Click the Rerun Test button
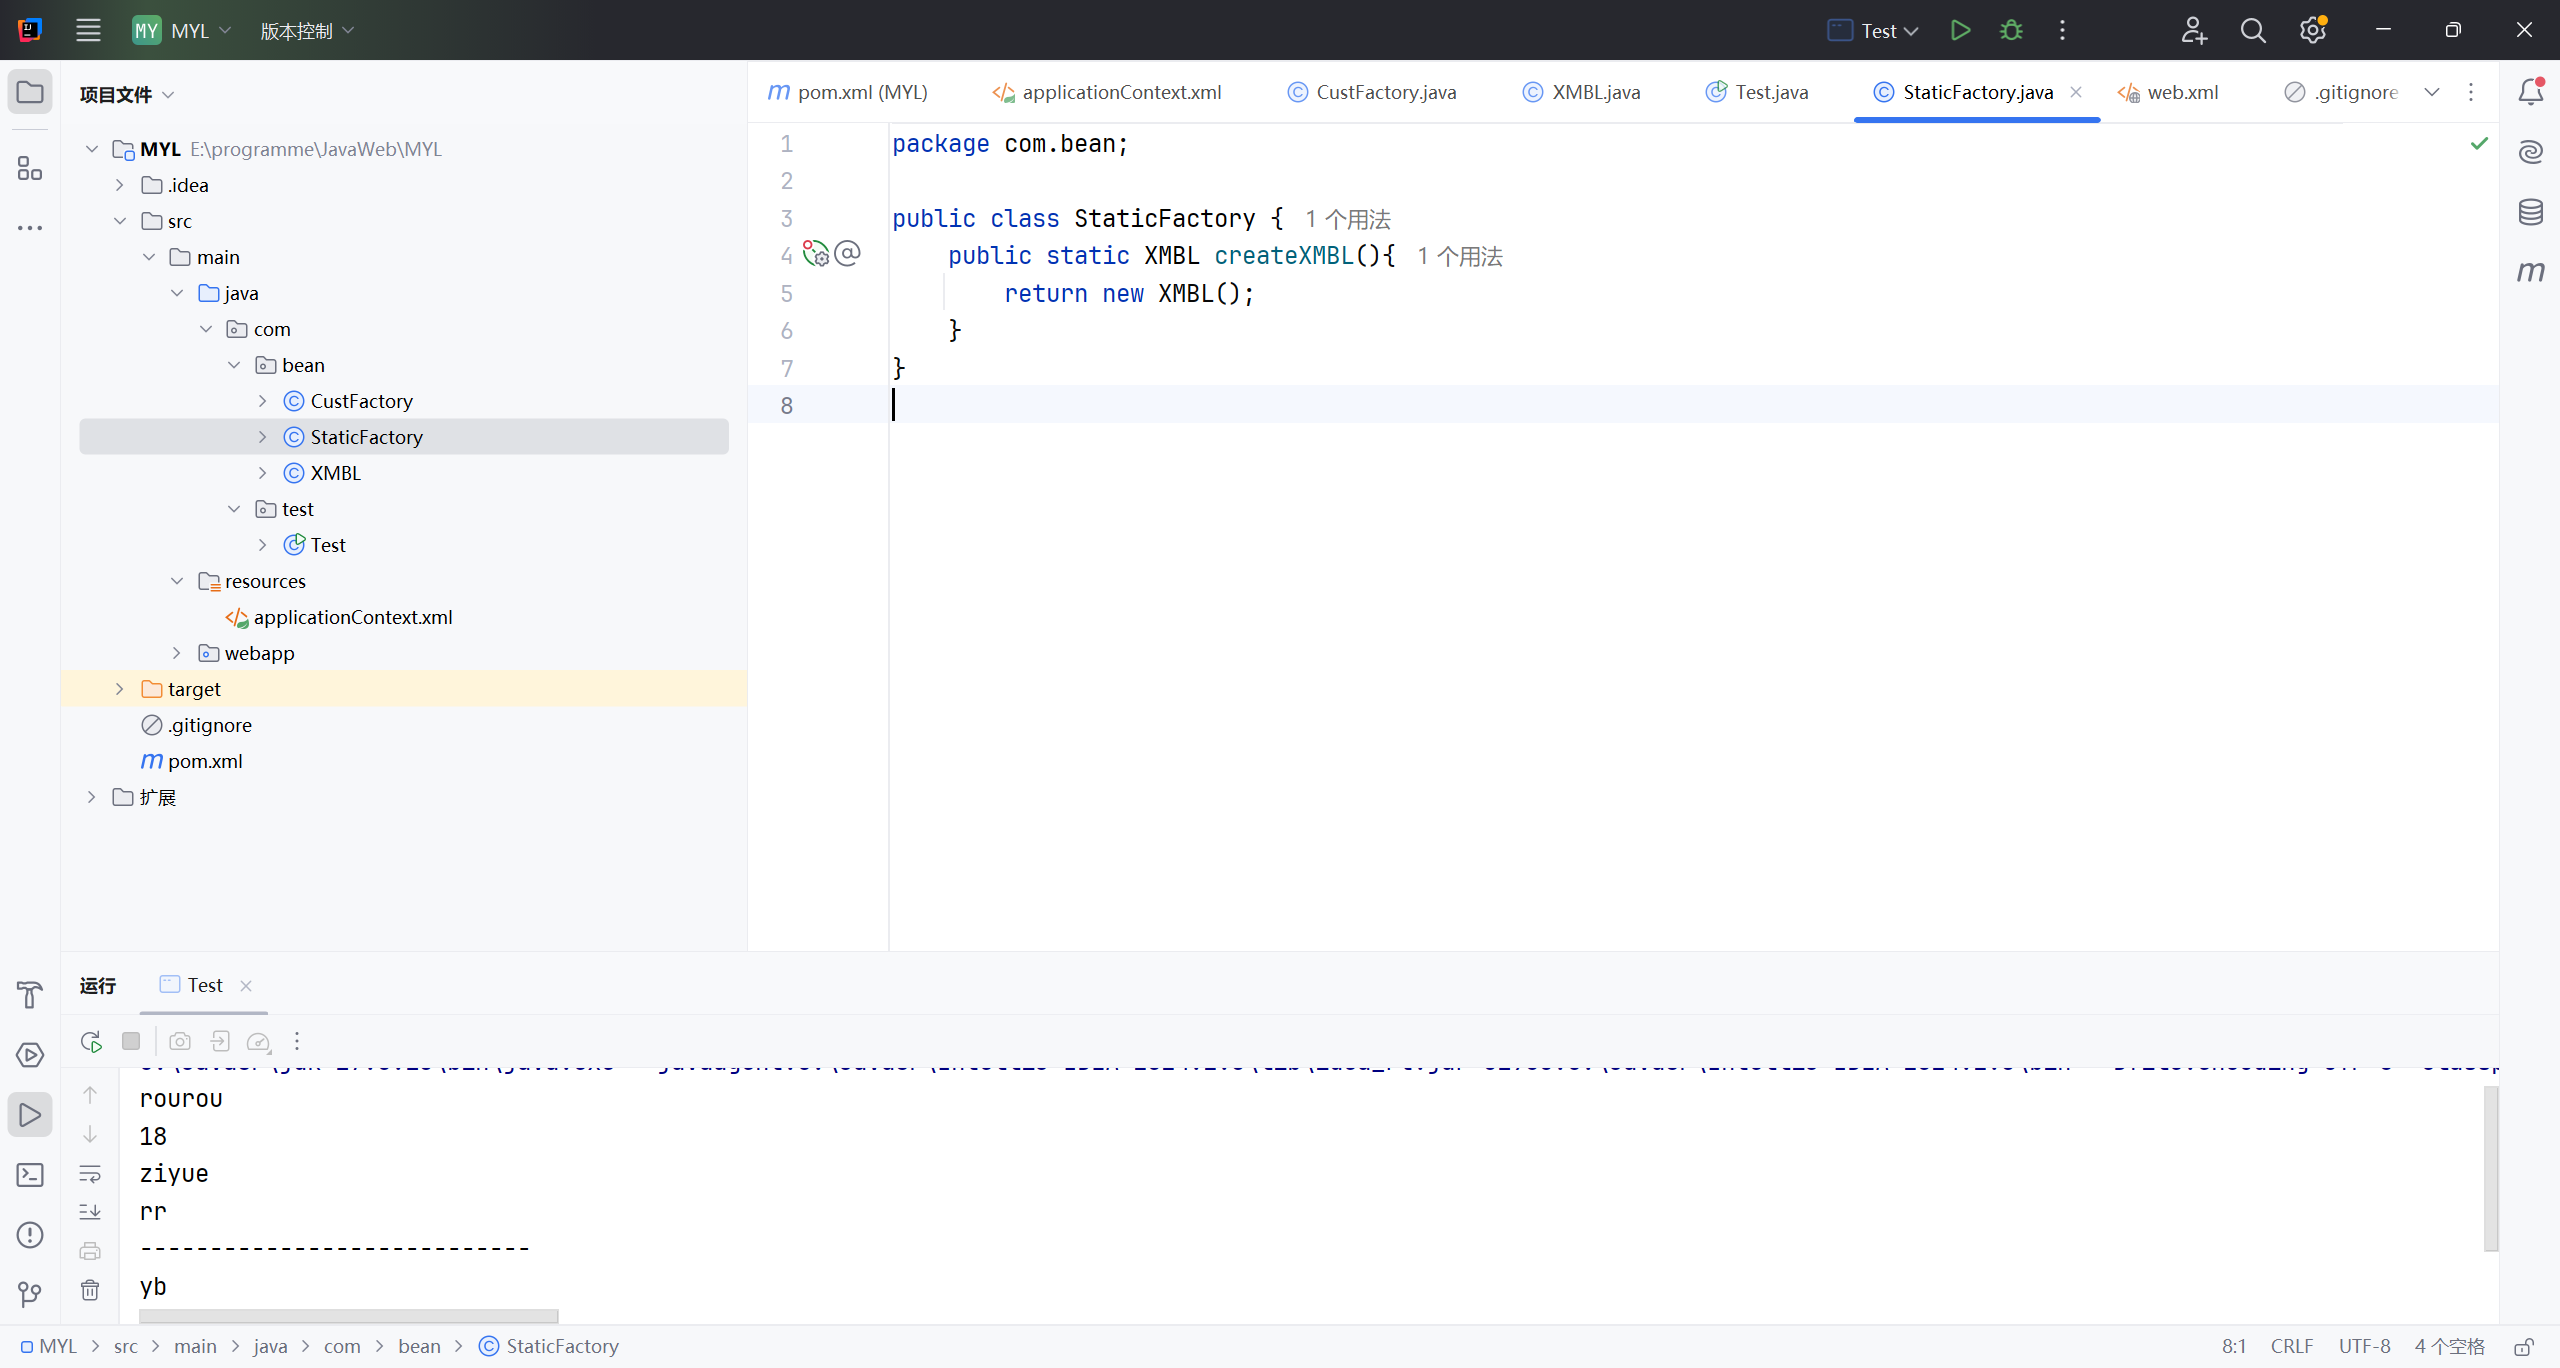The height and width of the screenshot is (1368, 2560). coord(91,1041)
